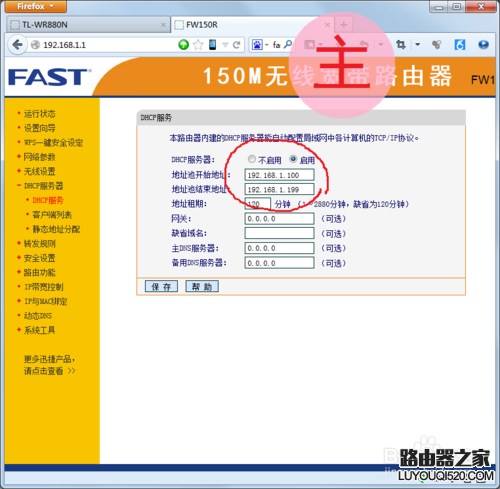Collapse the DHCP服务器 menu

click(43, 186)
